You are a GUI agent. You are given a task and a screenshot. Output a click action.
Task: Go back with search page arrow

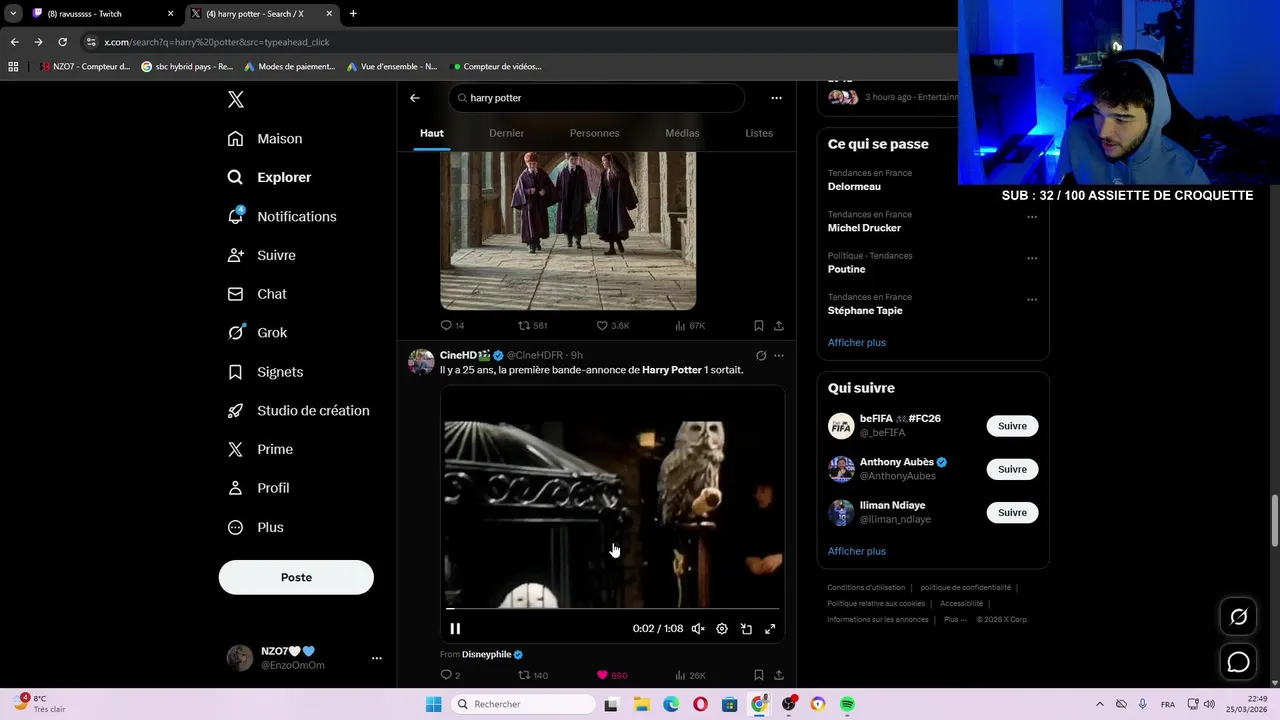[x=415, y=98]
